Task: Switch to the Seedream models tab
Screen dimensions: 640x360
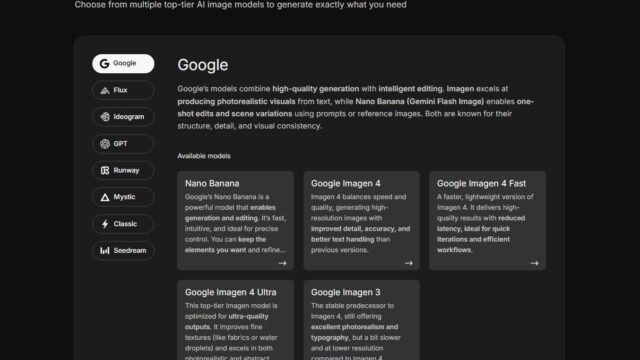Action: (x=123, y=250)
